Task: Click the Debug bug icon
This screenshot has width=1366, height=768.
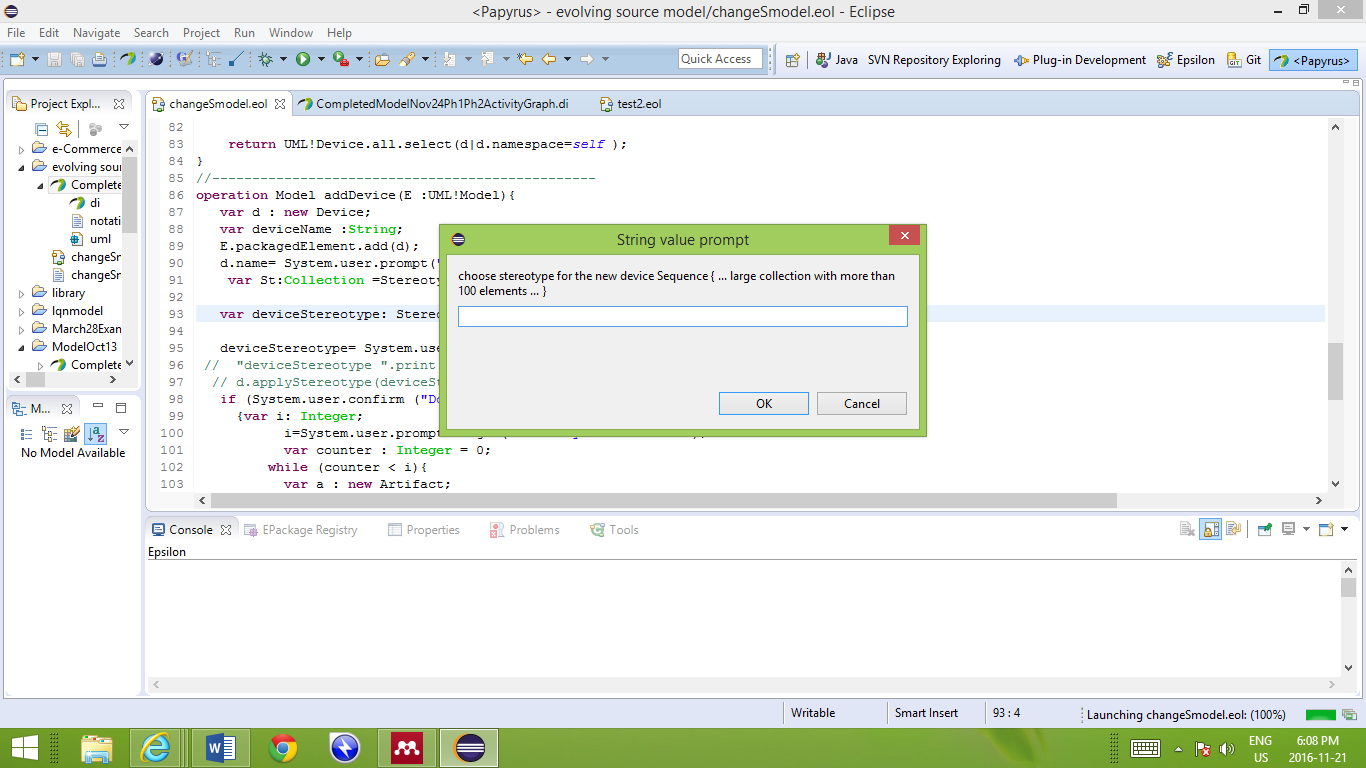Action: click(x=265, y=59)
